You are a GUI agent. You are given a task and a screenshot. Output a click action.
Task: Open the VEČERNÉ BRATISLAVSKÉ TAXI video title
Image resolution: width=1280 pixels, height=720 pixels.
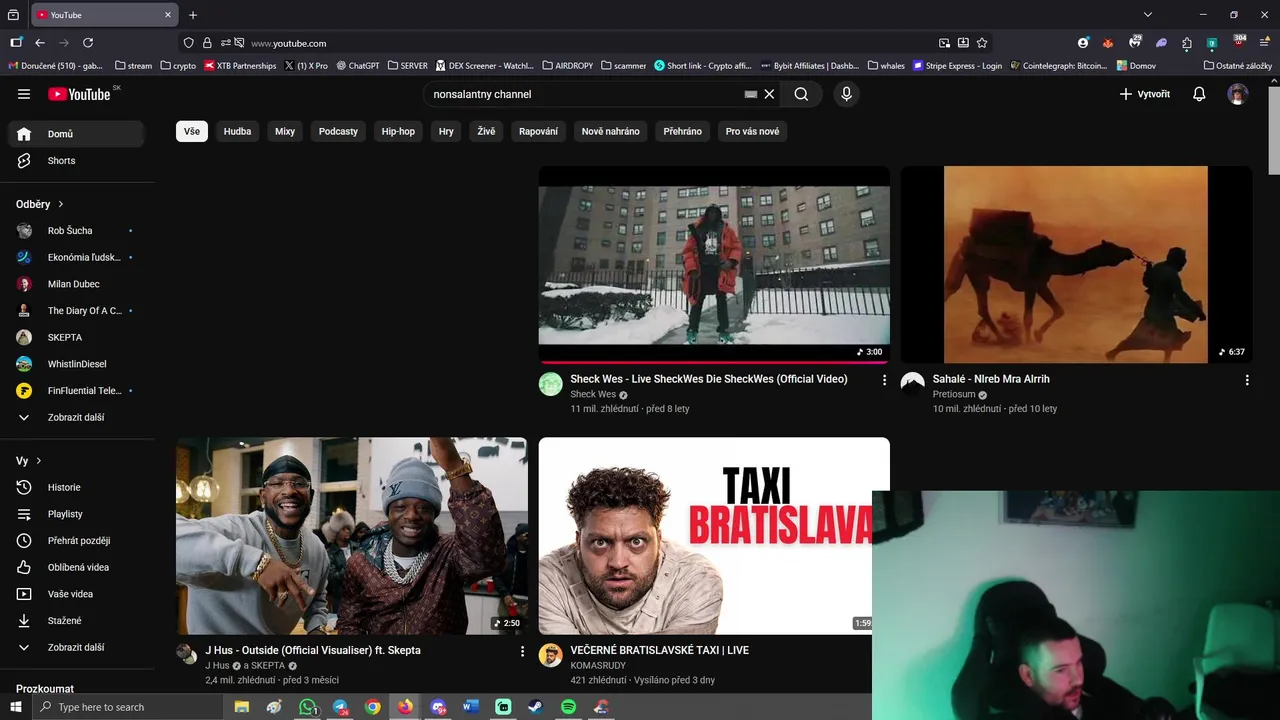pos(660,650)
